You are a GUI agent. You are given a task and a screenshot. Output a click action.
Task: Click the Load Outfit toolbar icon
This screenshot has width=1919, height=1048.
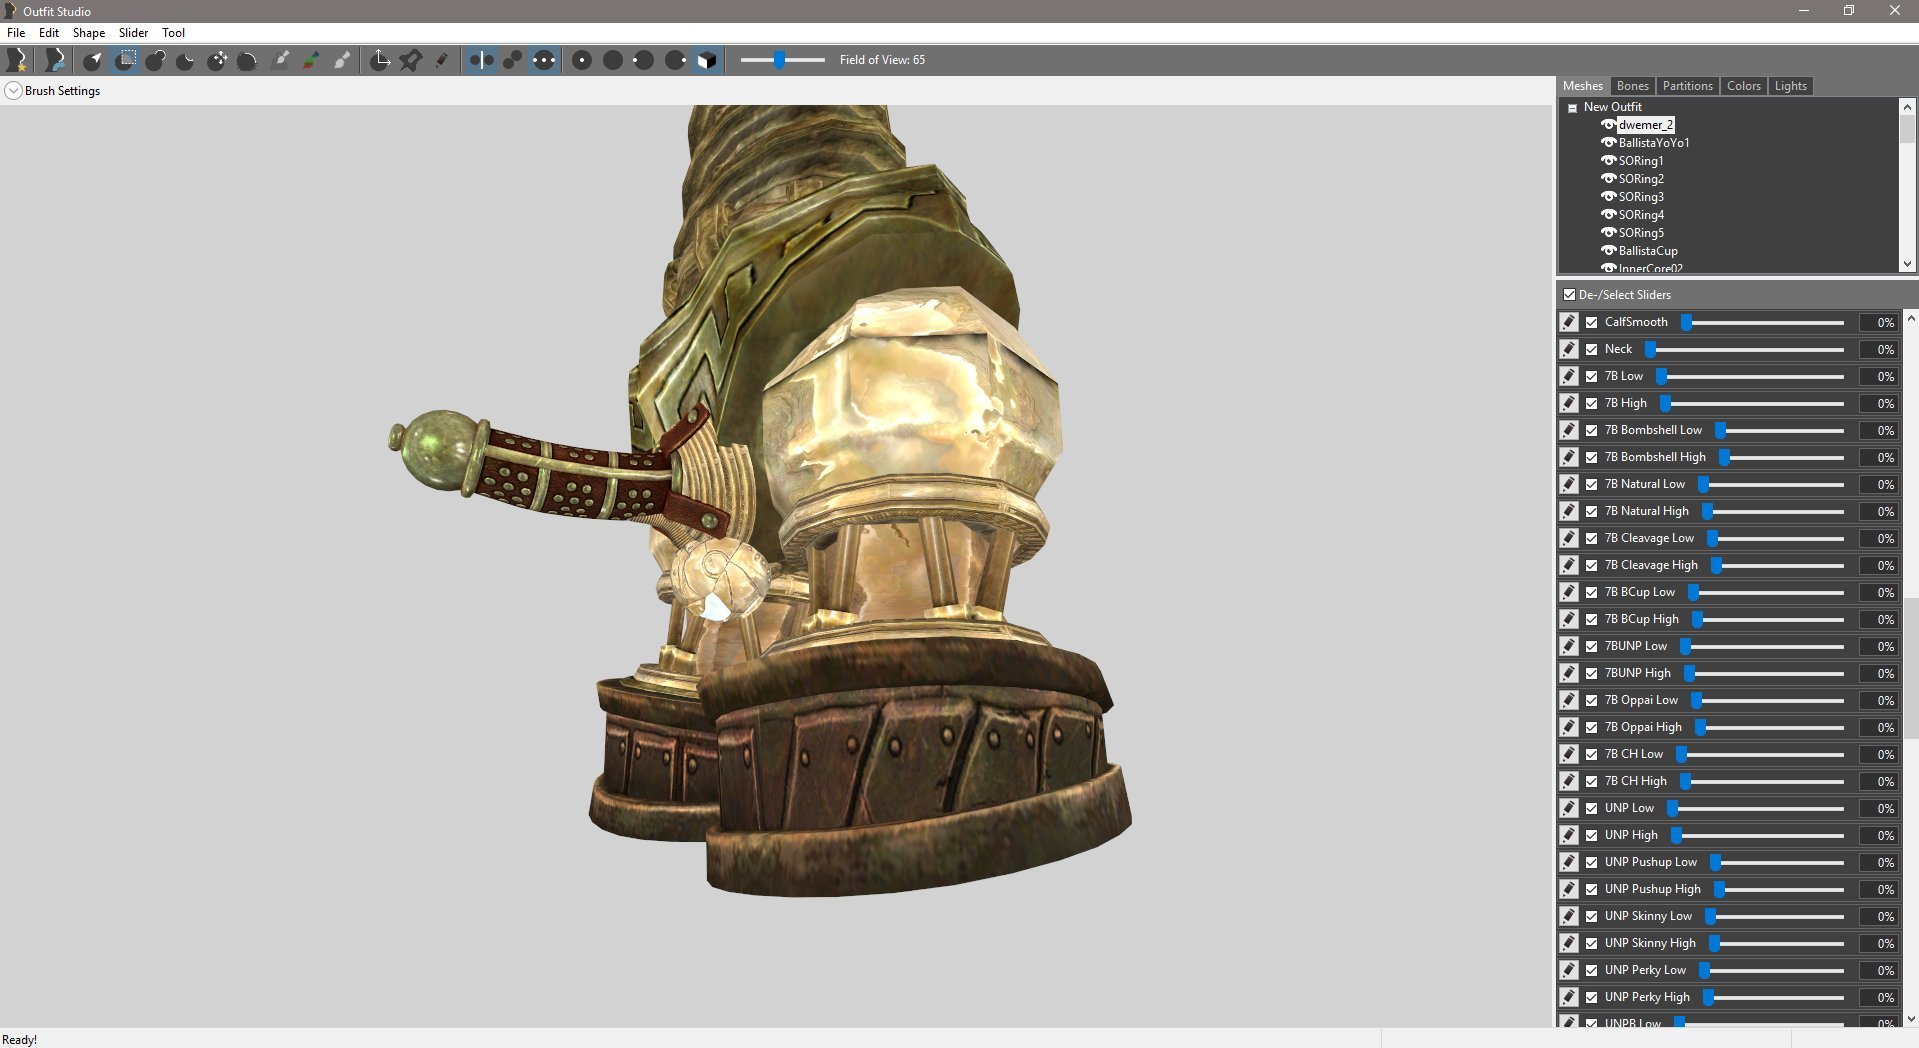pos(55,60)
